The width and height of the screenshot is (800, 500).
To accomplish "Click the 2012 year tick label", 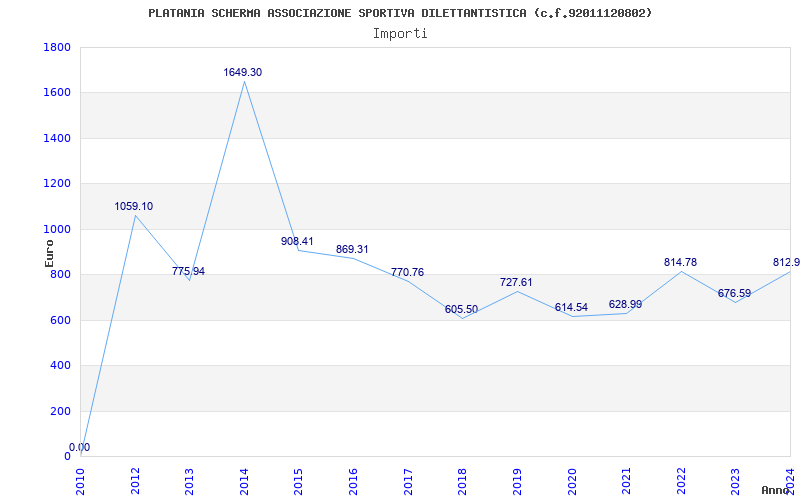I will (135, 482).
